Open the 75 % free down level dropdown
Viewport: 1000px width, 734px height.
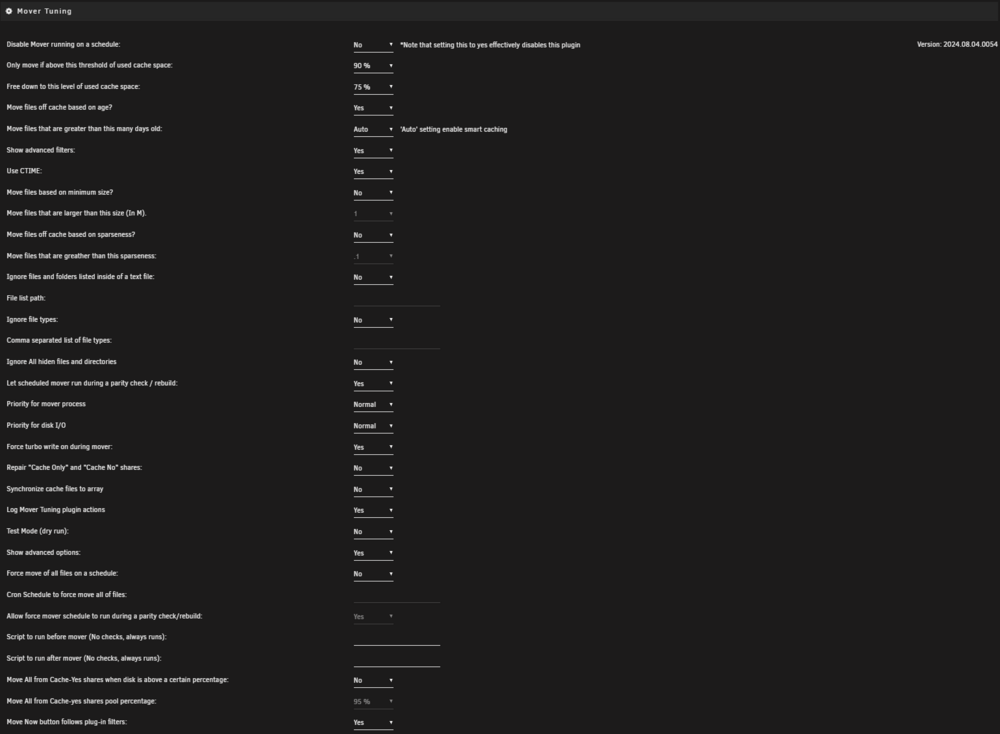pyautogui.click(x=373, y=87)
